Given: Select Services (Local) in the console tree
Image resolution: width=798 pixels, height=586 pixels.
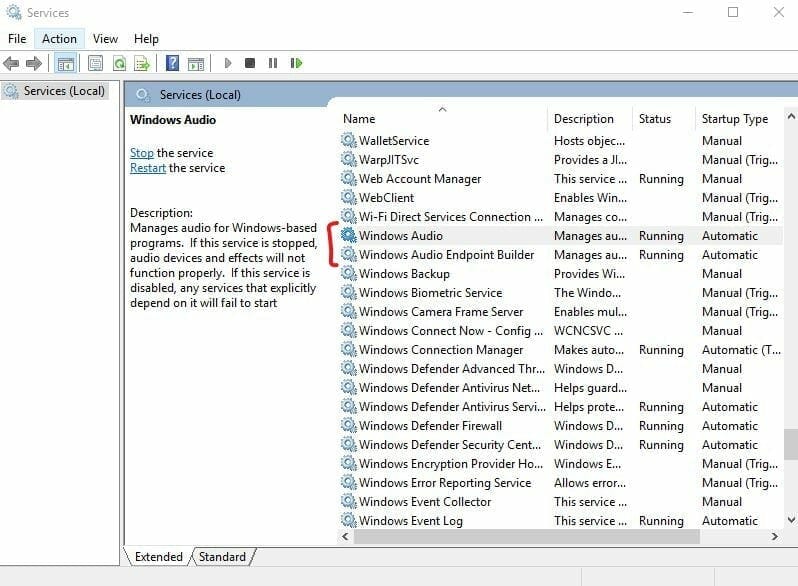Looking at the screenshot, I should (x=63, y=91).
